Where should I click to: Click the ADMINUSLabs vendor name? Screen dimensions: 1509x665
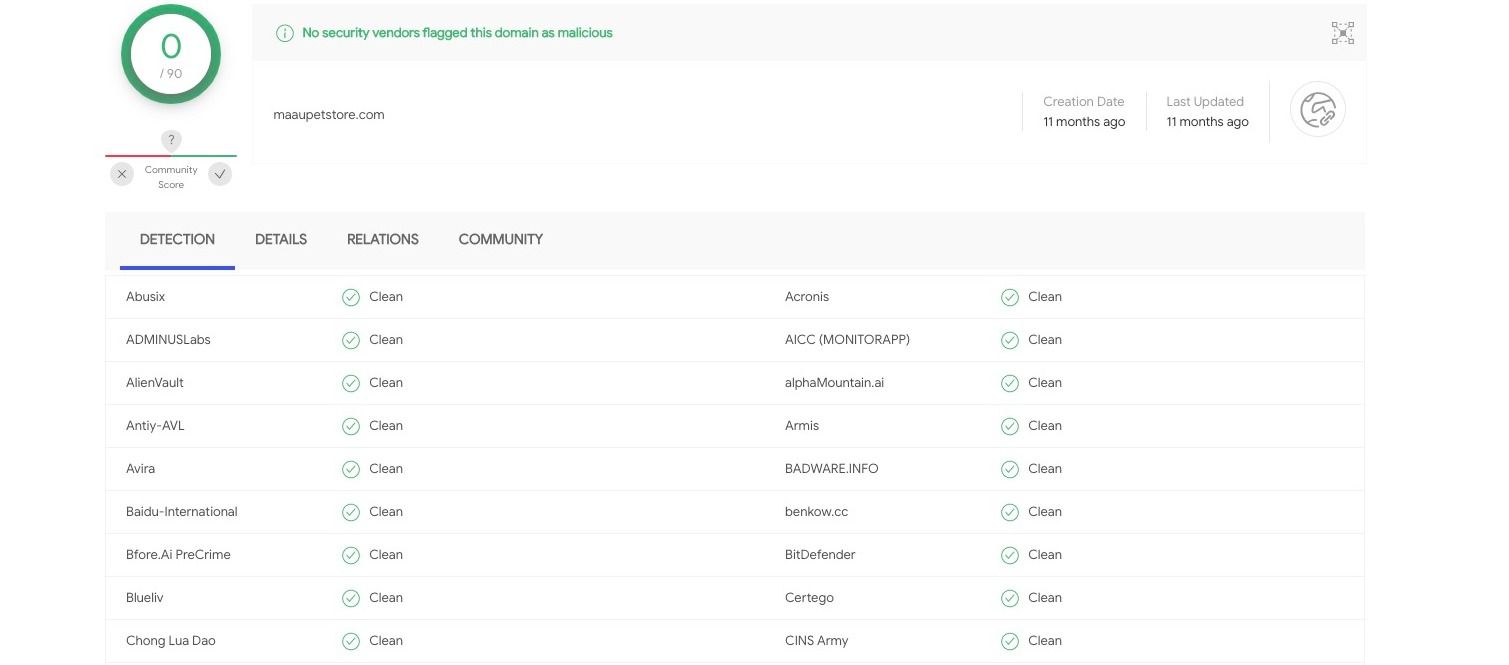point(168,340)
